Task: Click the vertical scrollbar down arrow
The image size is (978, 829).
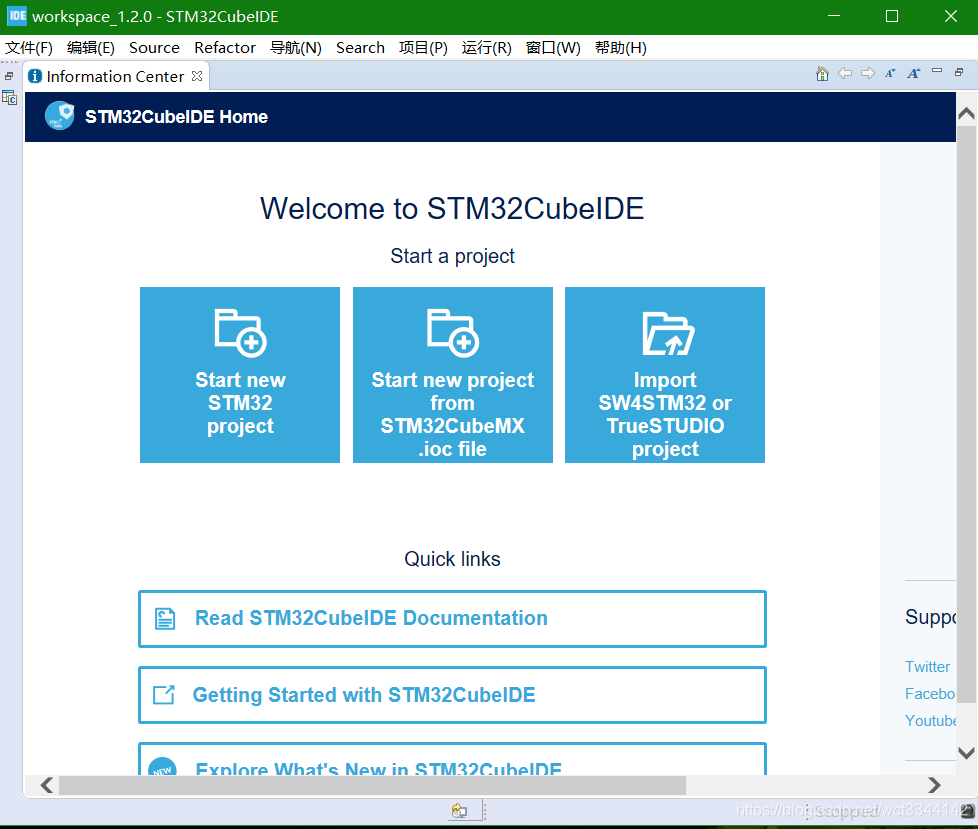Action: tap(966, 753)
